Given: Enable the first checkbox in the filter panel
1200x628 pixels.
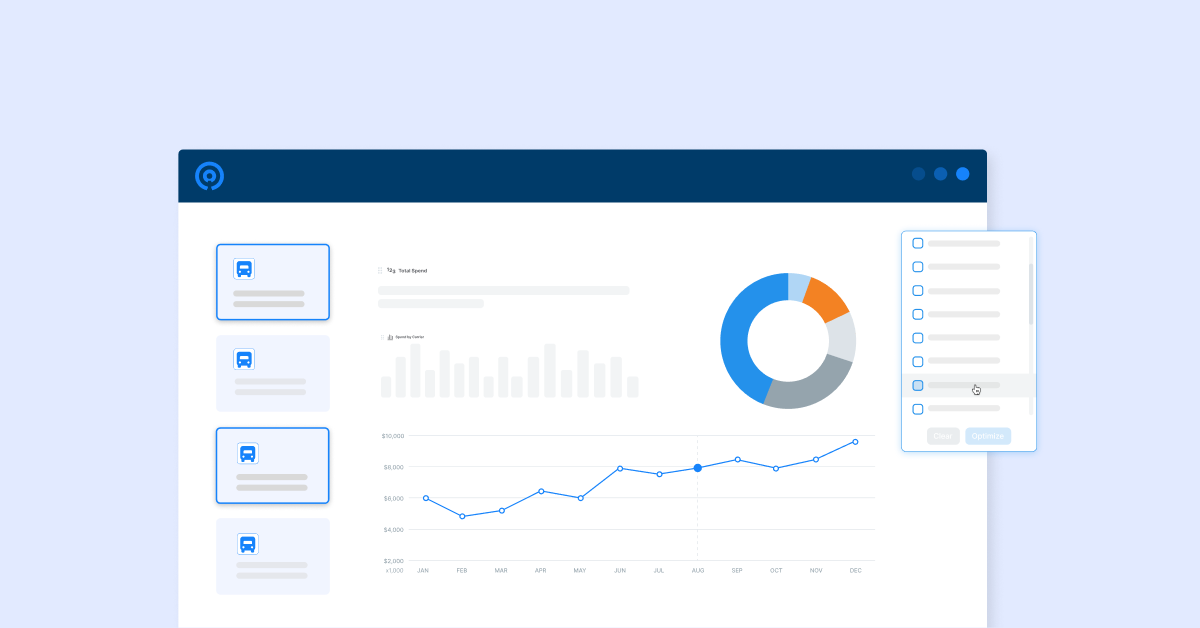Looking at the screenshot, I should pos(917,242).
